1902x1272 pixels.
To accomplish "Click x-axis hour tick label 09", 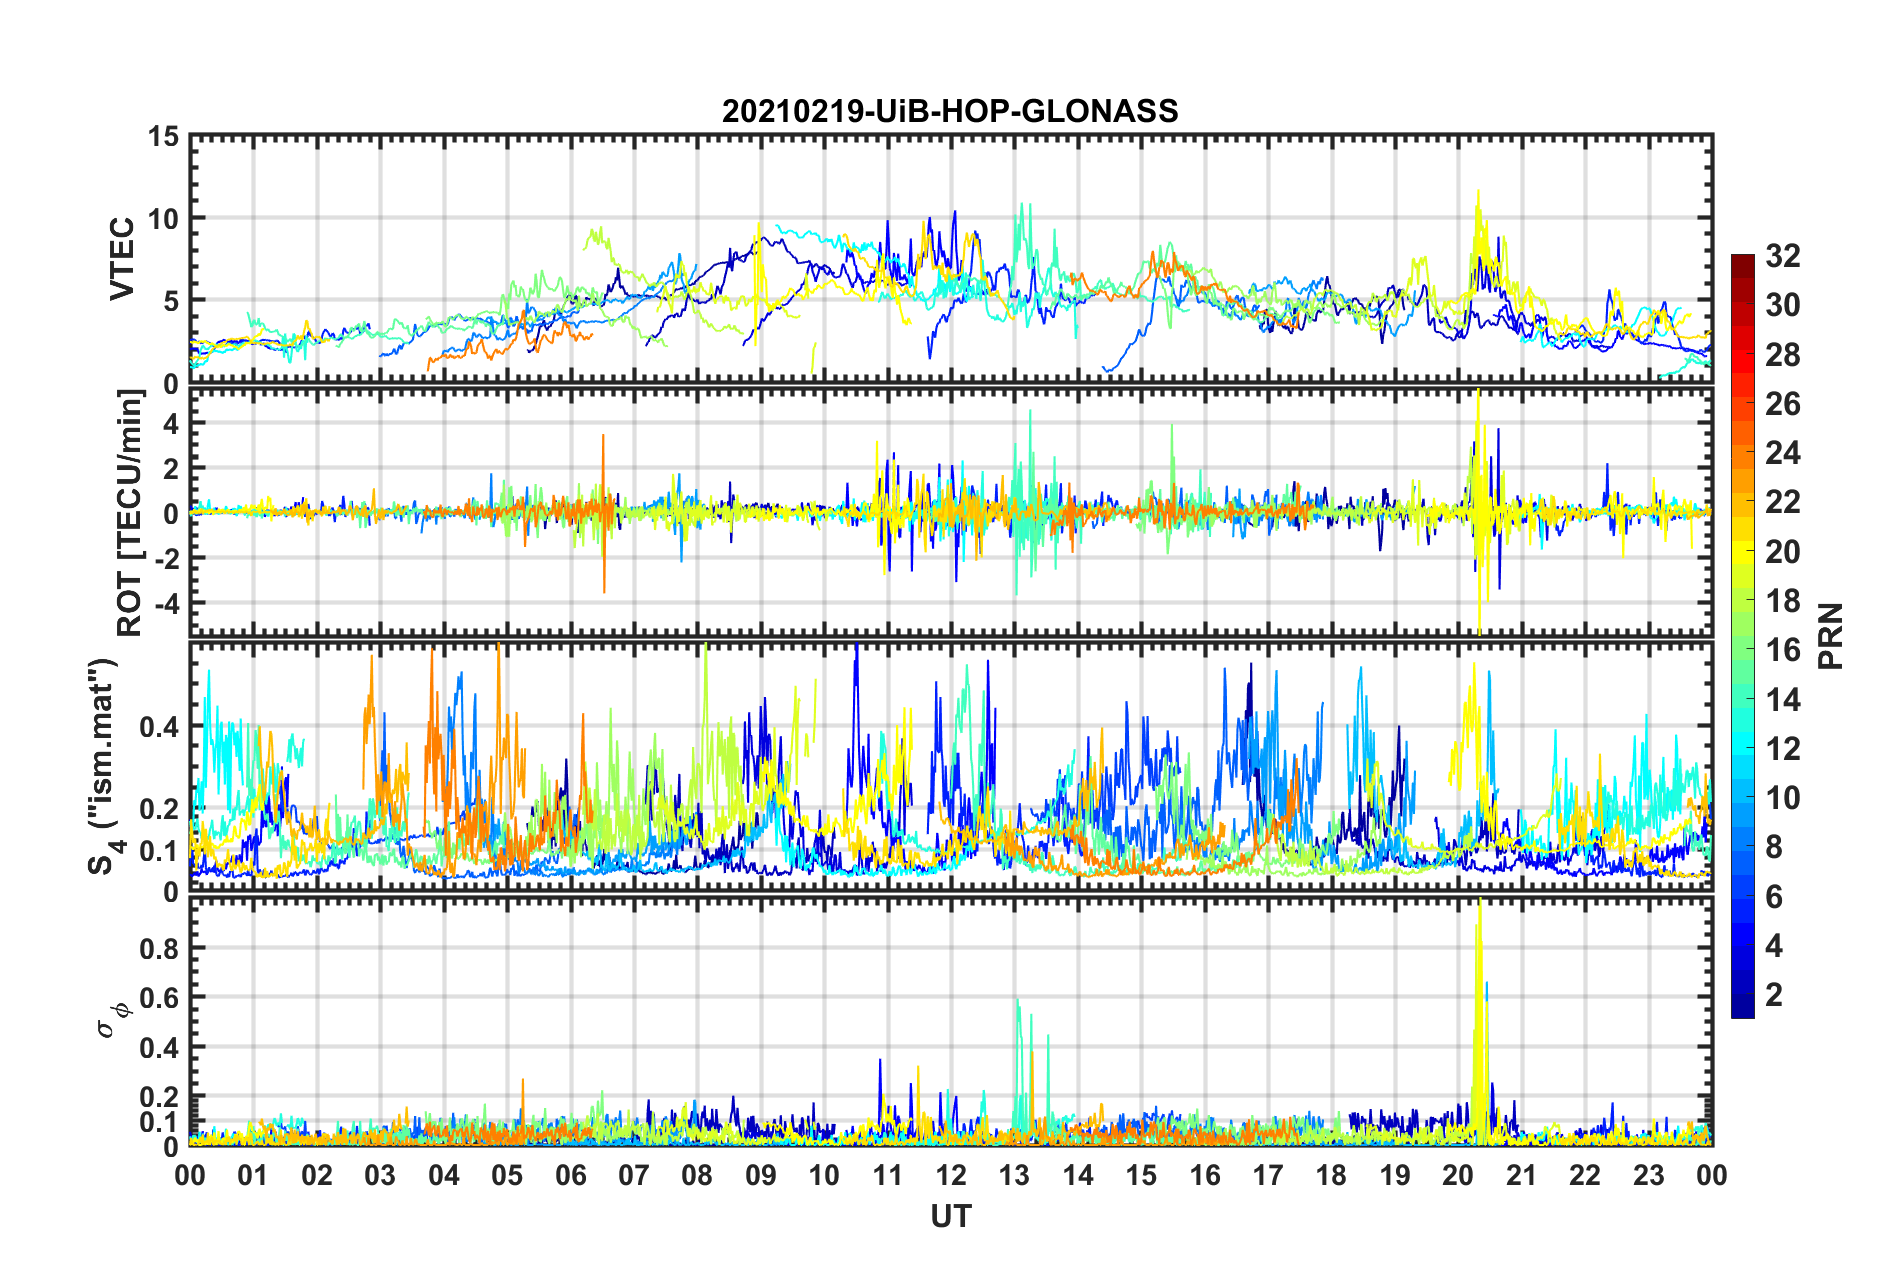I will pyautogui.click(x=761, y=1175).
